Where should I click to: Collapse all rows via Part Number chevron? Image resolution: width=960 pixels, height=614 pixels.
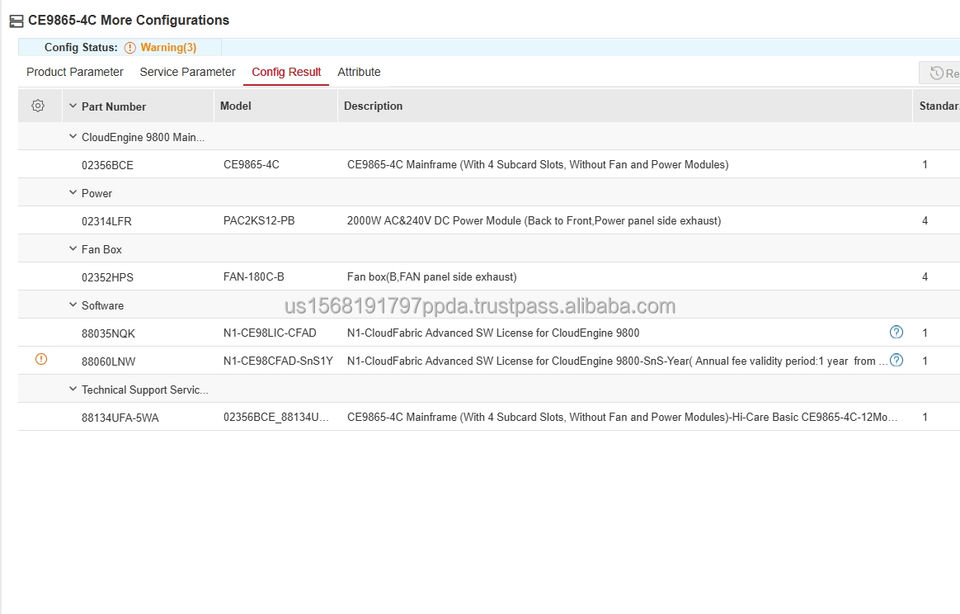tap(73, 106)
